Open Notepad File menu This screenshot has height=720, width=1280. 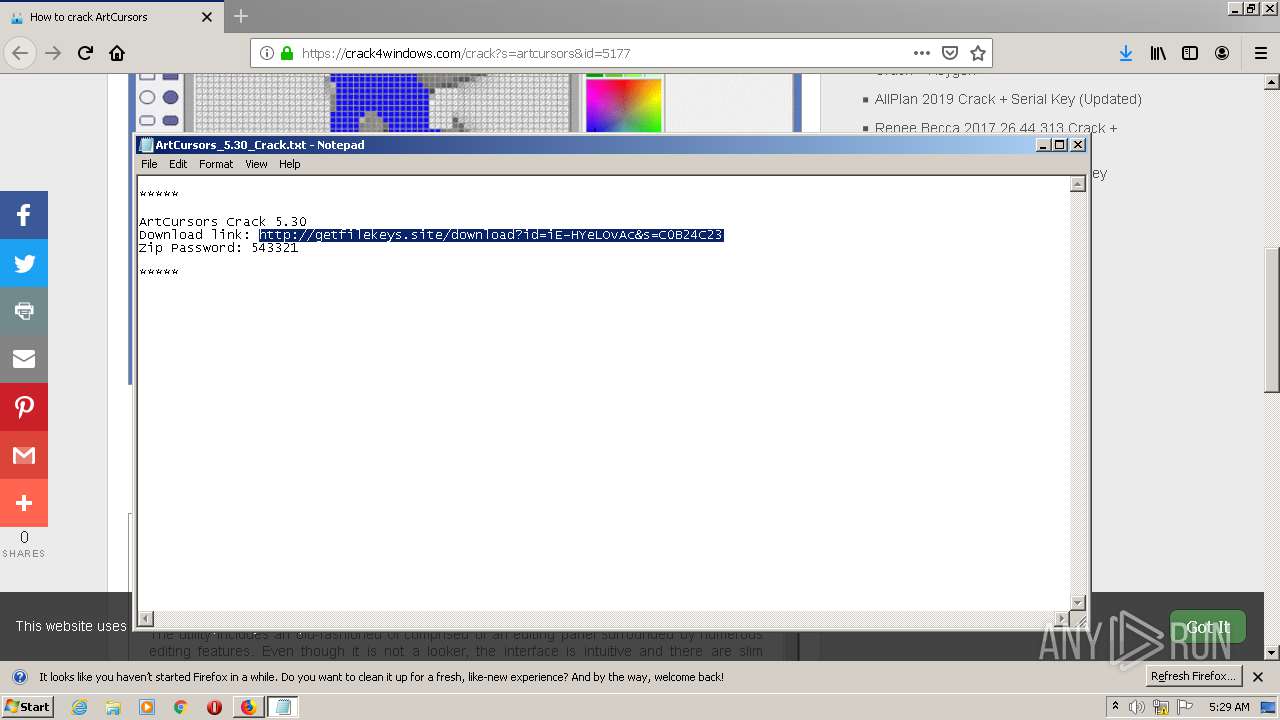(149, 164)
